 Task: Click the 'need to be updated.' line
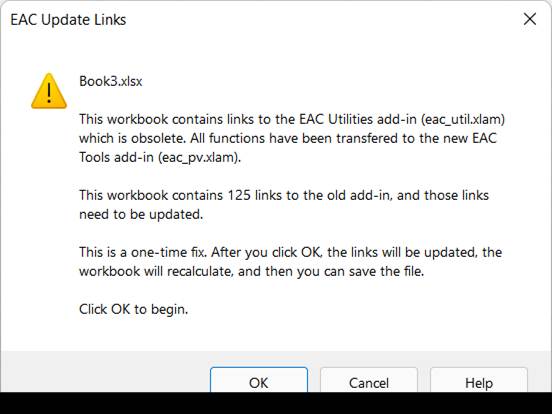pyautogui.click(x=141, y=214)
